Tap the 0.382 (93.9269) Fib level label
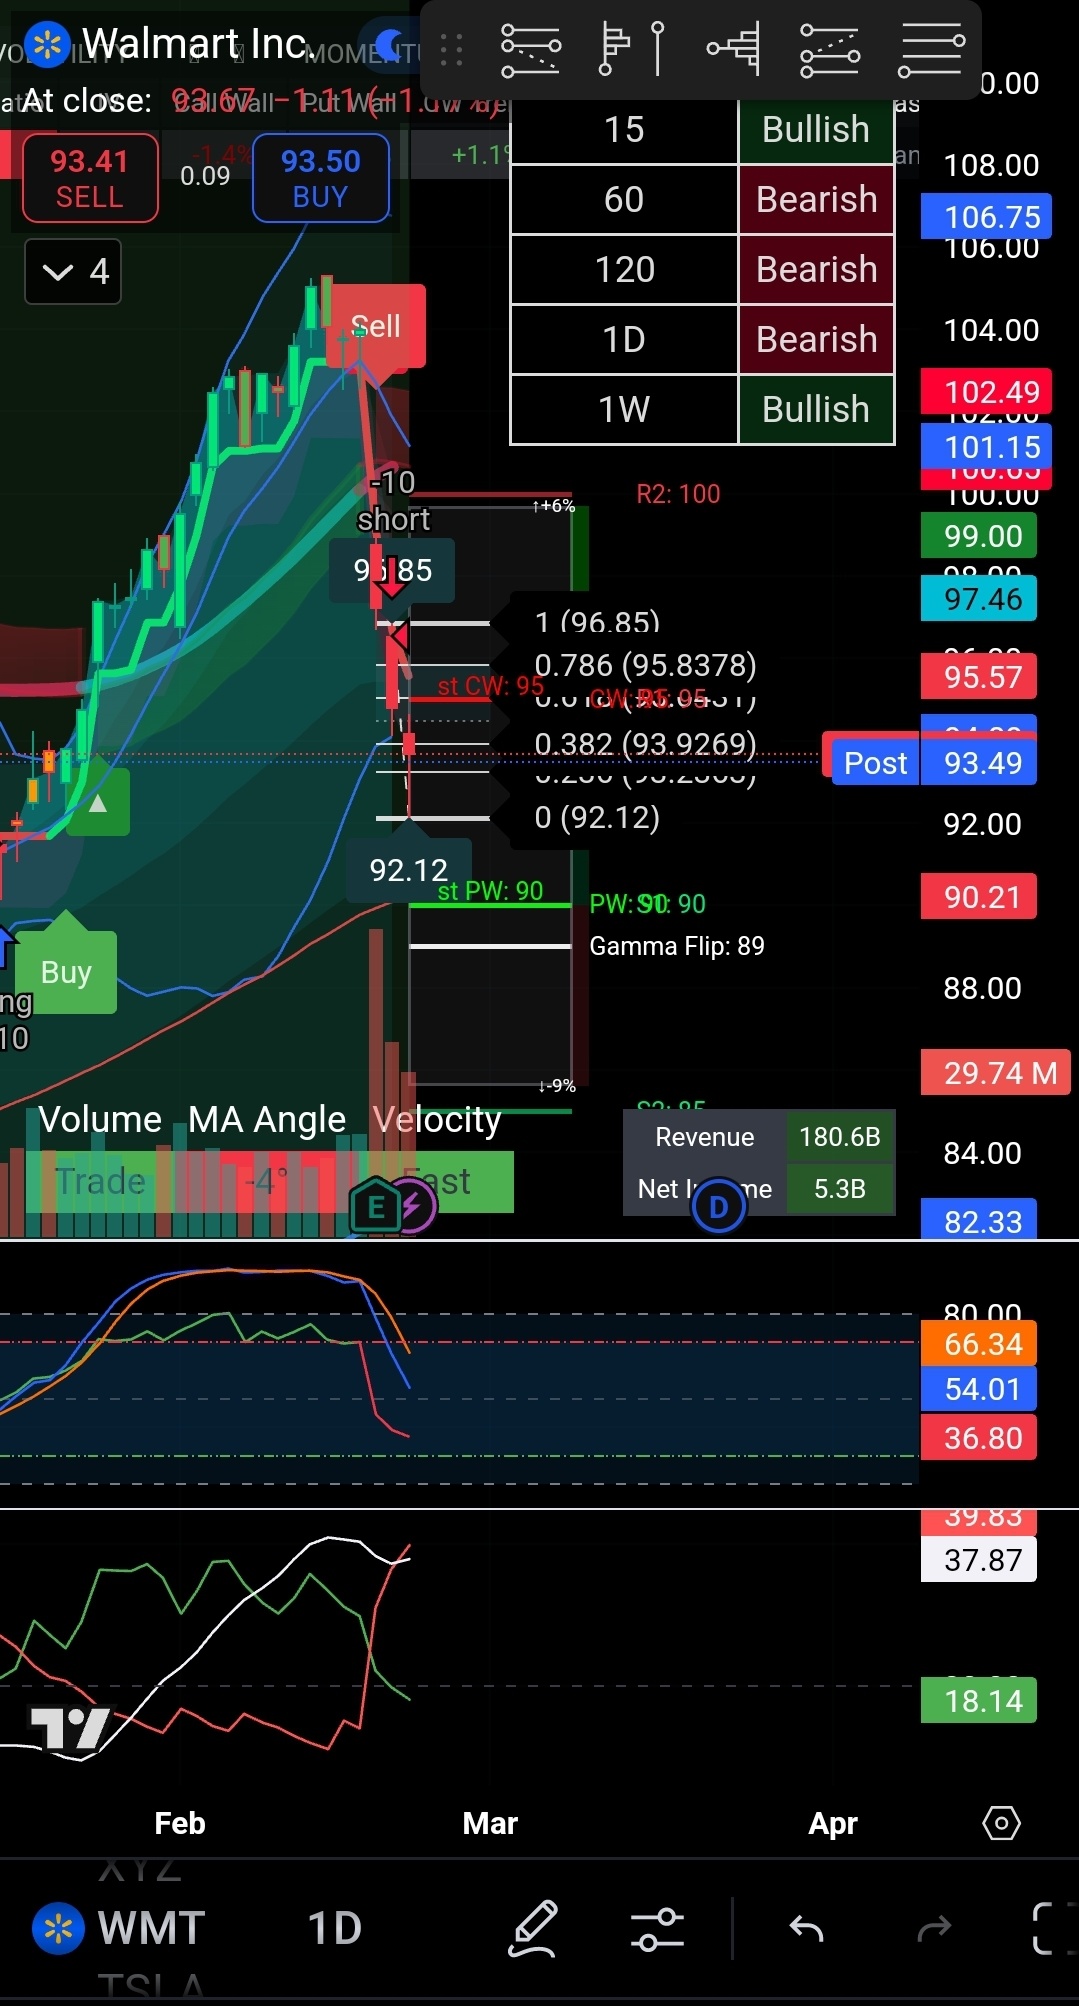1079x2006 pixels. (646, 744)
